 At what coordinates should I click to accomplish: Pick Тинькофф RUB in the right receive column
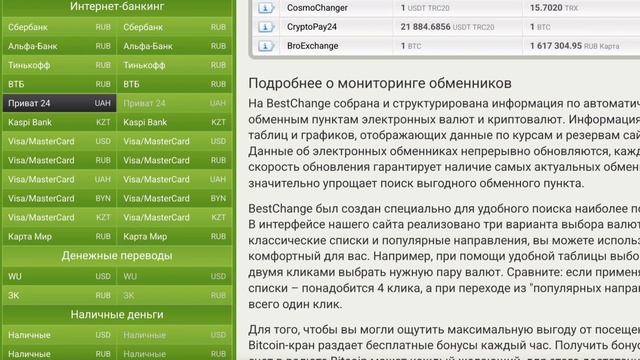click(x=174, y=65)
